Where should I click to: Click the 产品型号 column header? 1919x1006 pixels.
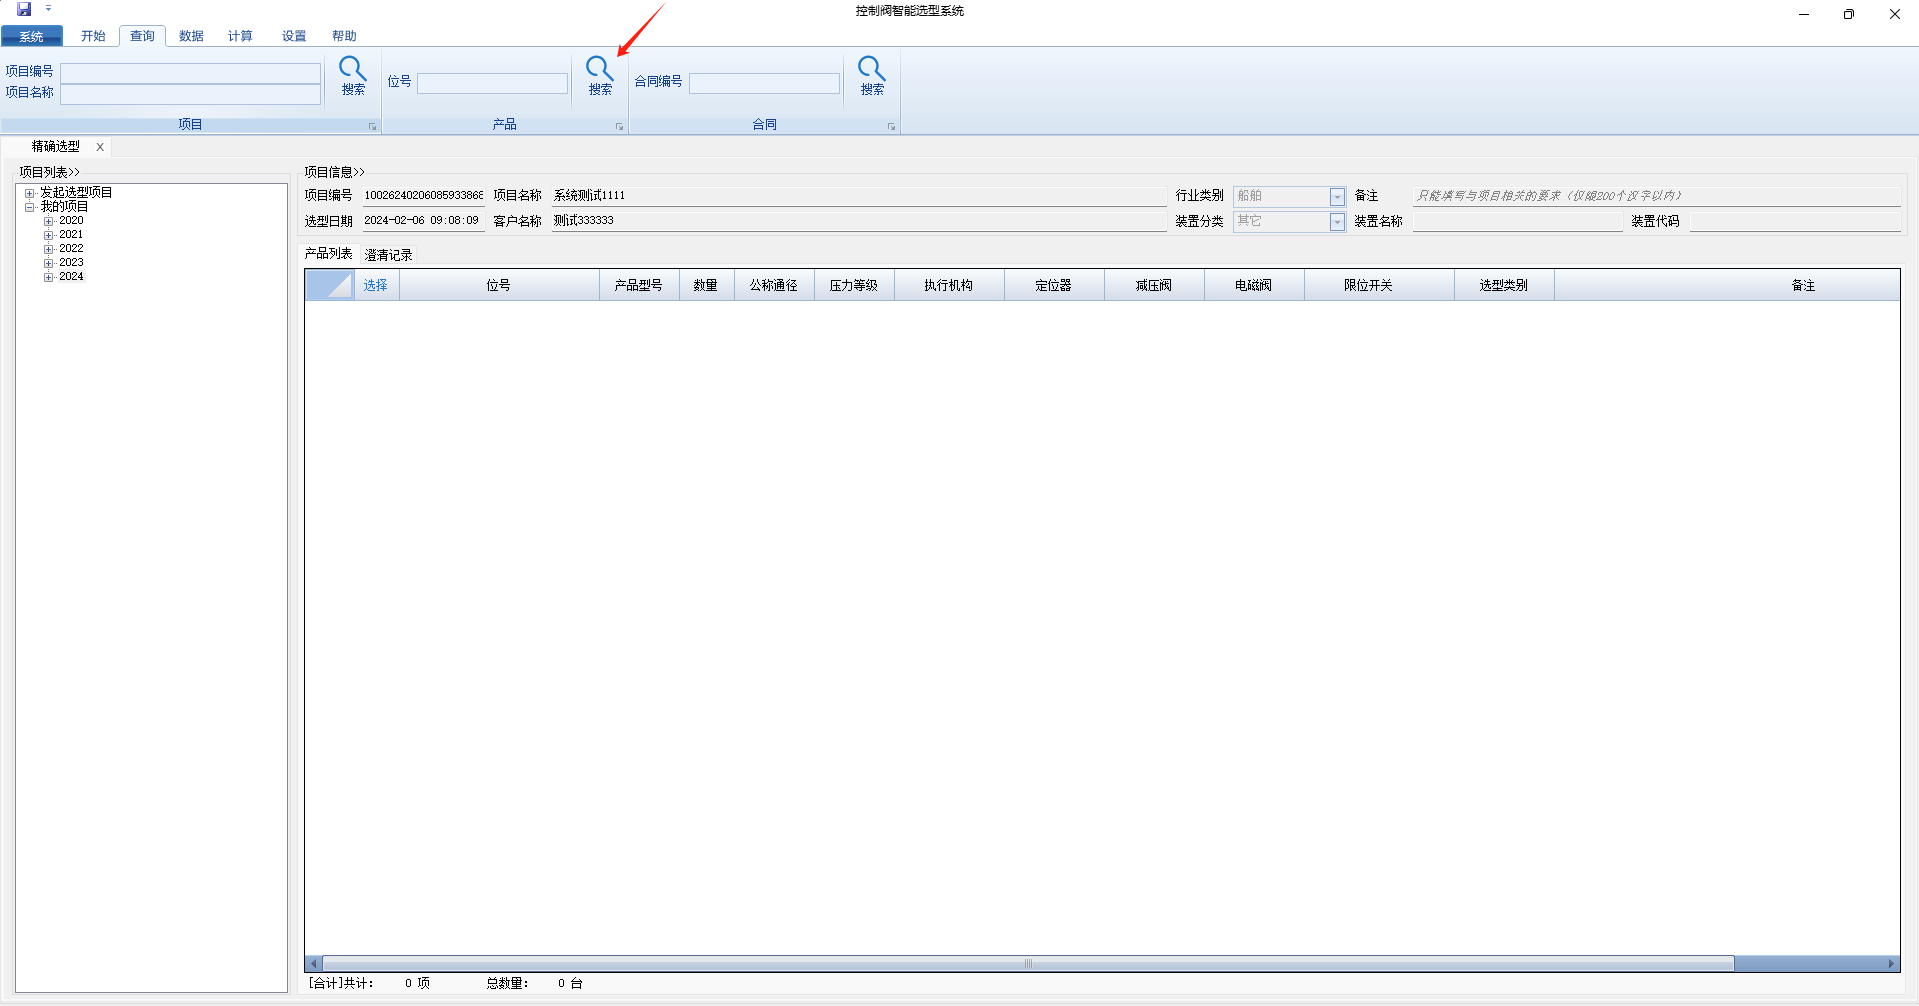pos(638,285)
